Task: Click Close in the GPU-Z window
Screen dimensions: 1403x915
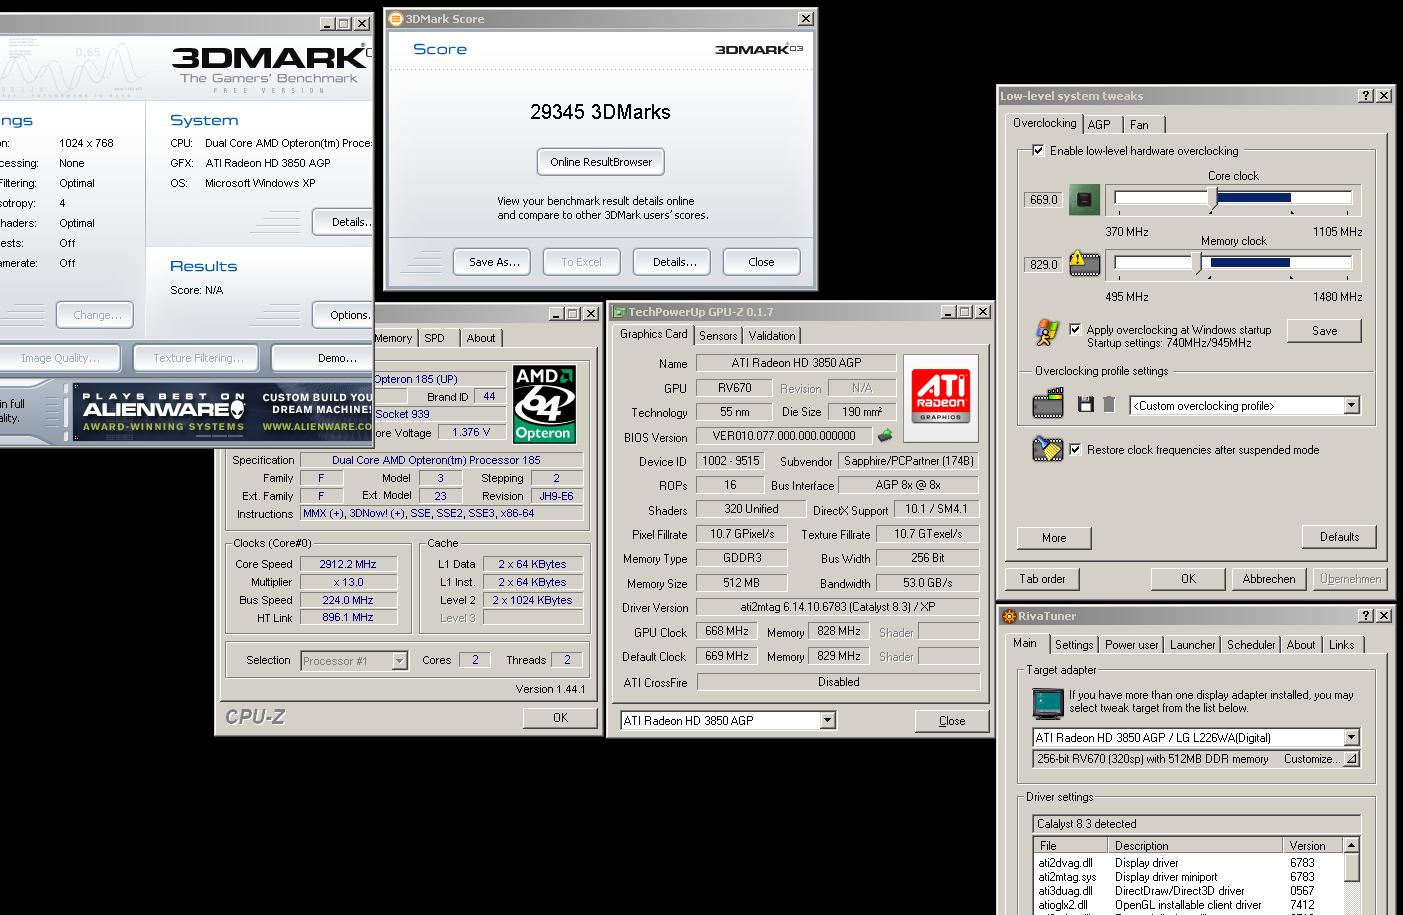Action: tap(952, 721)
